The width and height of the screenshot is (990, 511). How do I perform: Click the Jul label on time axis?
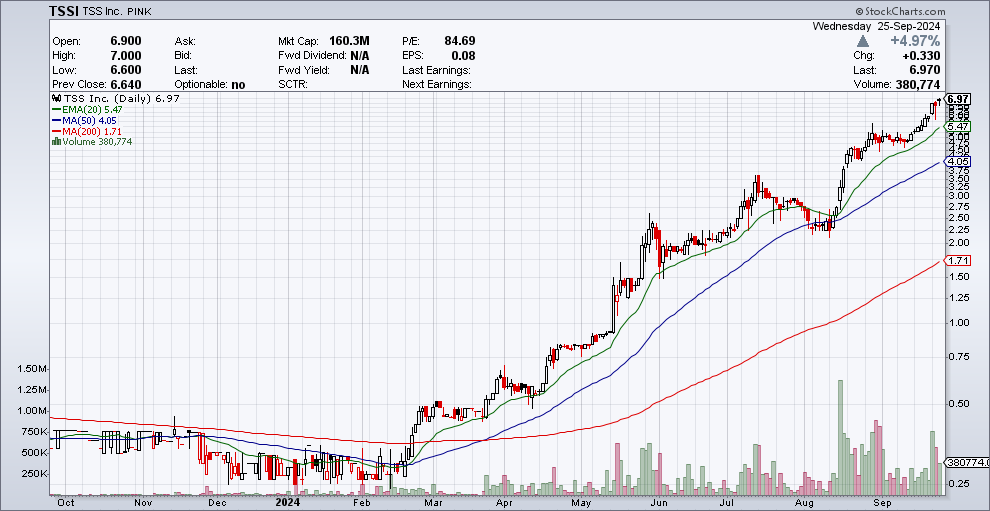click(727, 503)
